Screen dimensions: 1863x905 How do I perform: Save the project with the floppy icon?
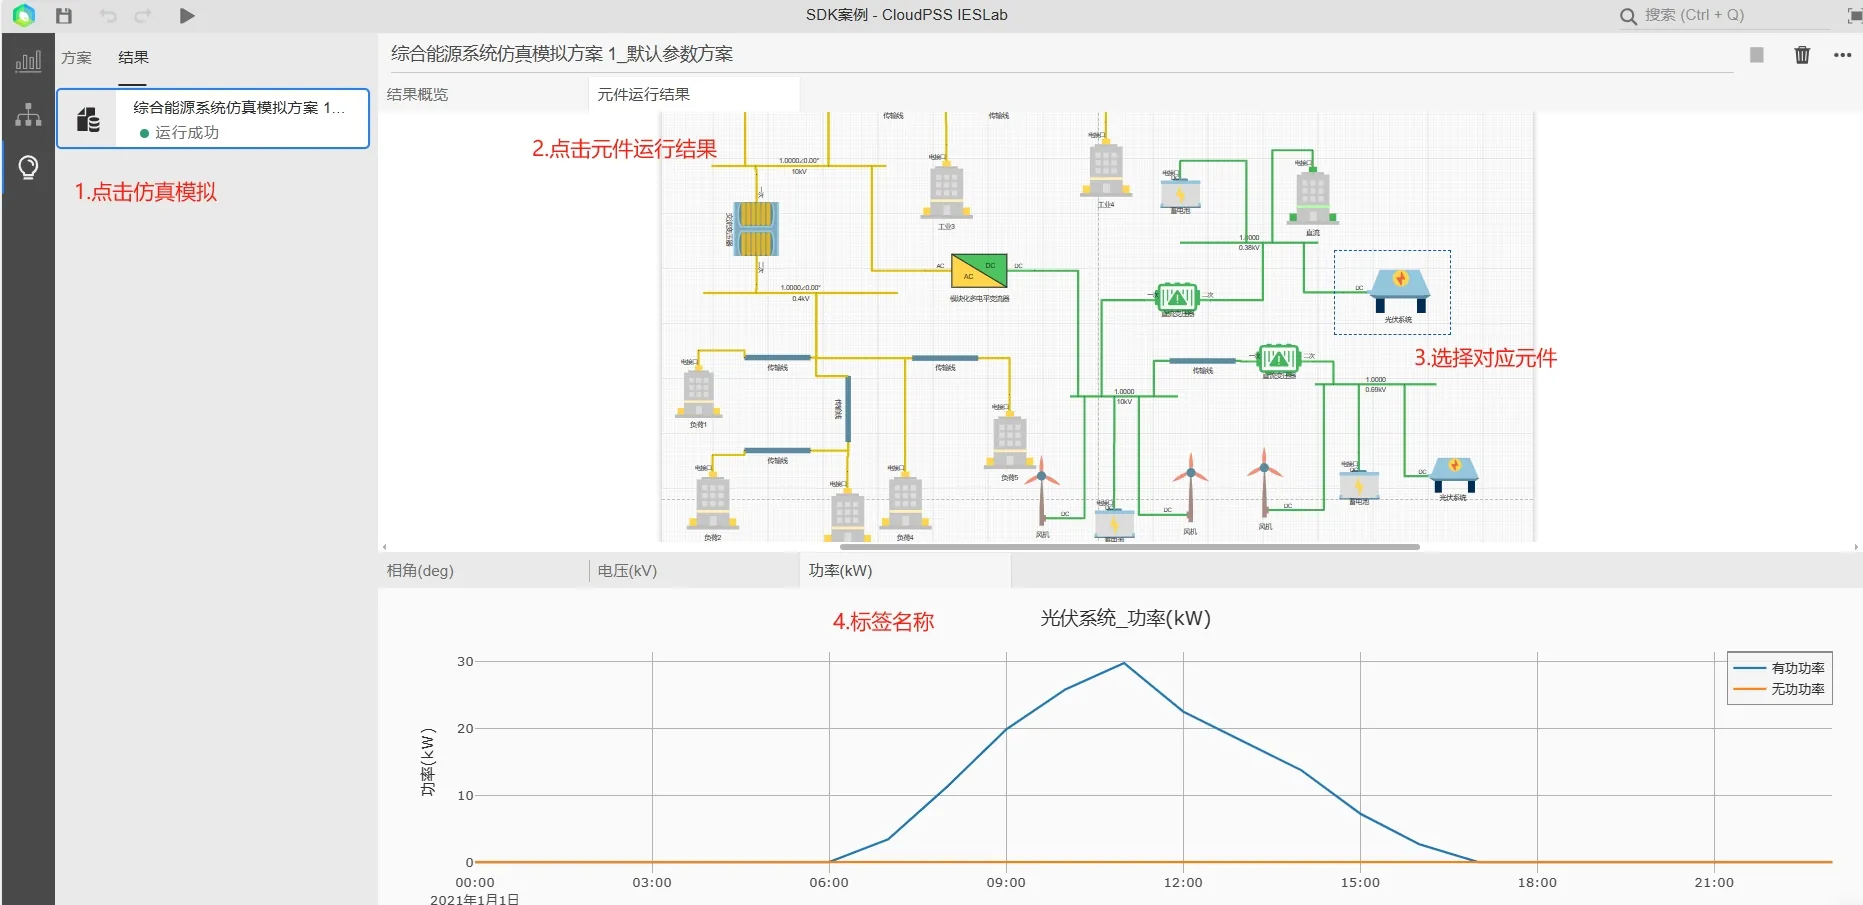pos(64,16)
